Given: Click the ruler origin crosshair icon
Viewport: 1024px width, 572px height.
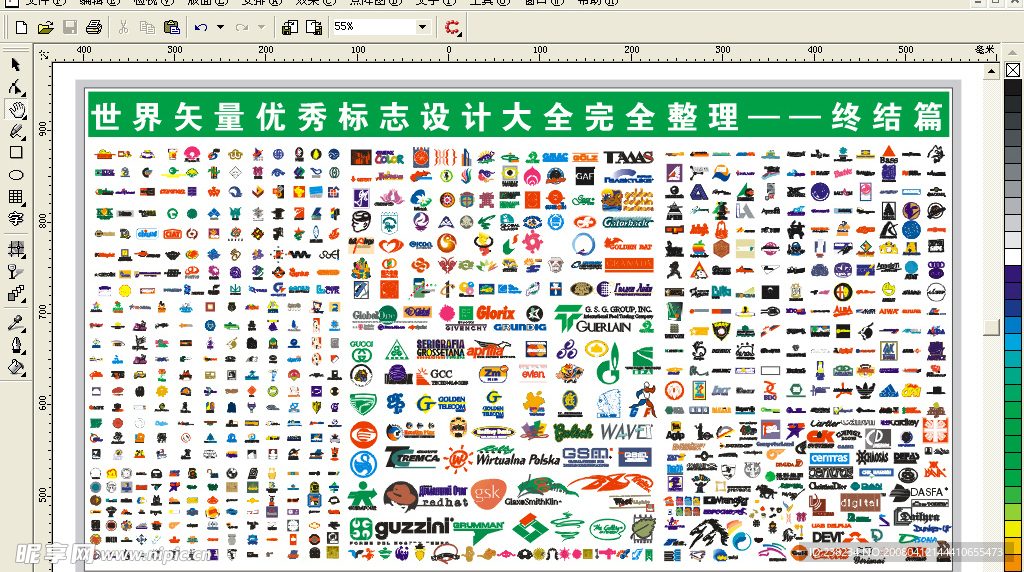Looking at the screenshot, I should 44,55.
